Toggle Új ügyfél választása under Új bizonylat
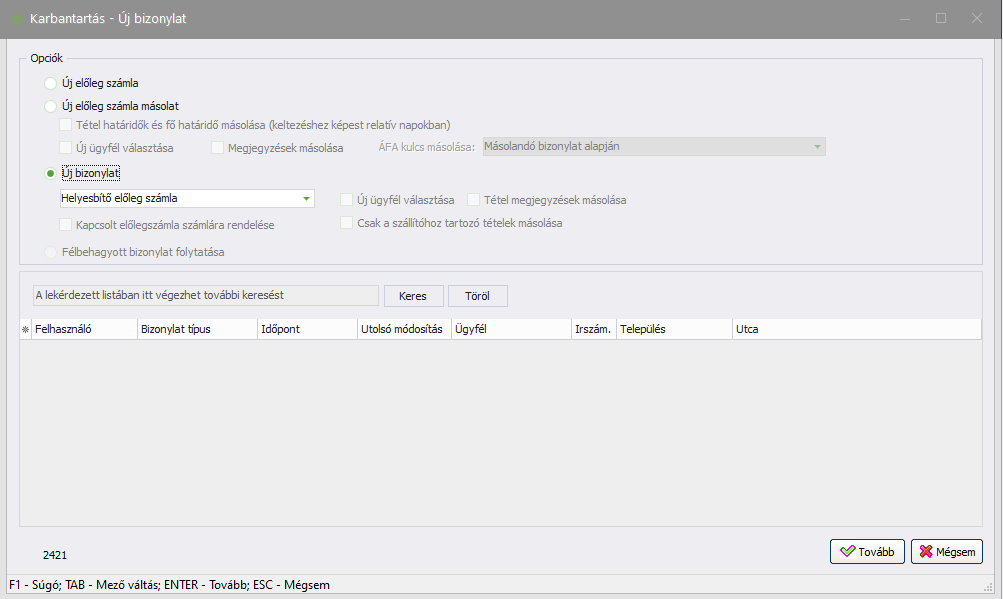This screenshot has height=599, width=1003. 347,200
